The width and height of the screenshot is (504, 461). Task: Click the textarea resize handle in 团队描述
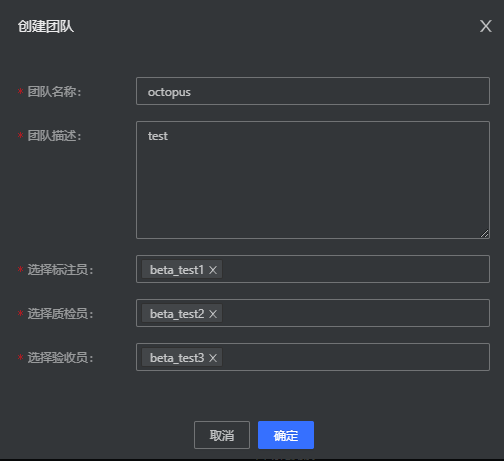click(x=484, y=234)
